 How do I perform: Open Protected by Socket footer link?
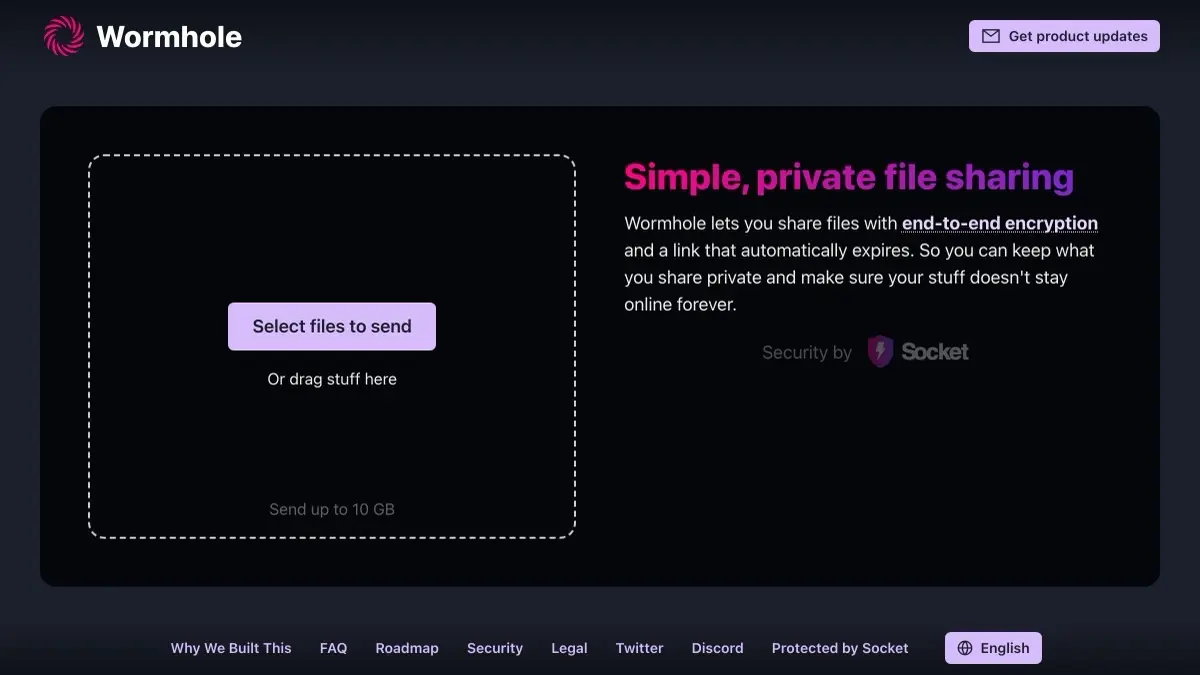click(840, 648)
